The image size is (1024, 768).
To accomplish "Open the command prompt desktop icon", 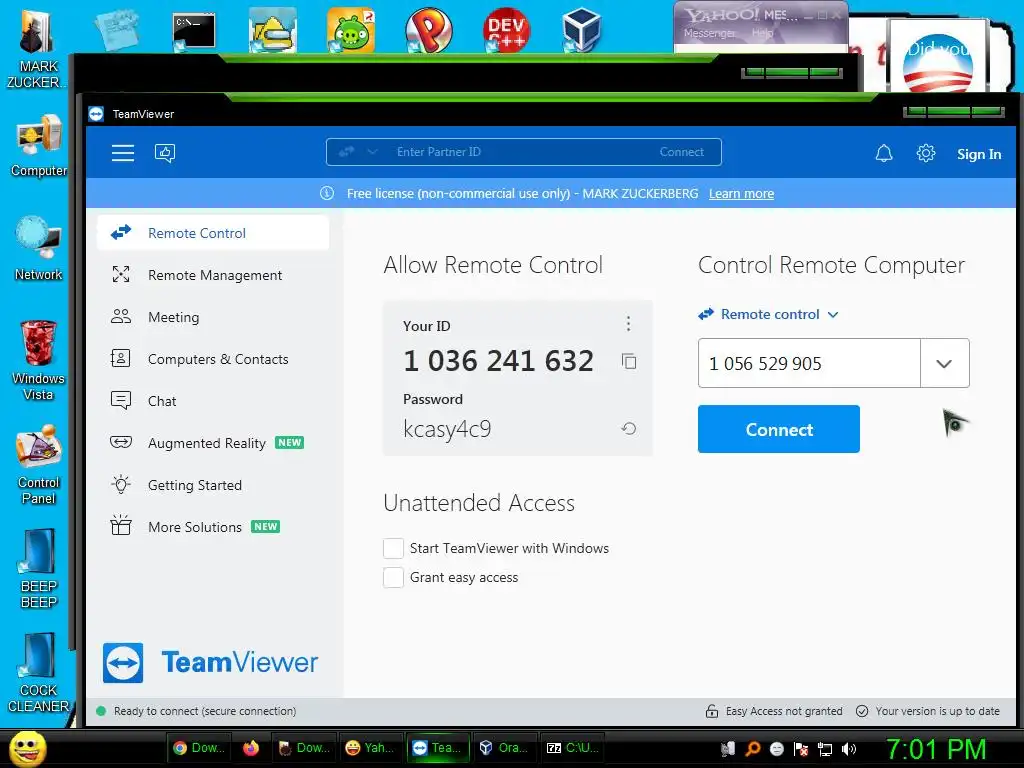I will point(194,31).
